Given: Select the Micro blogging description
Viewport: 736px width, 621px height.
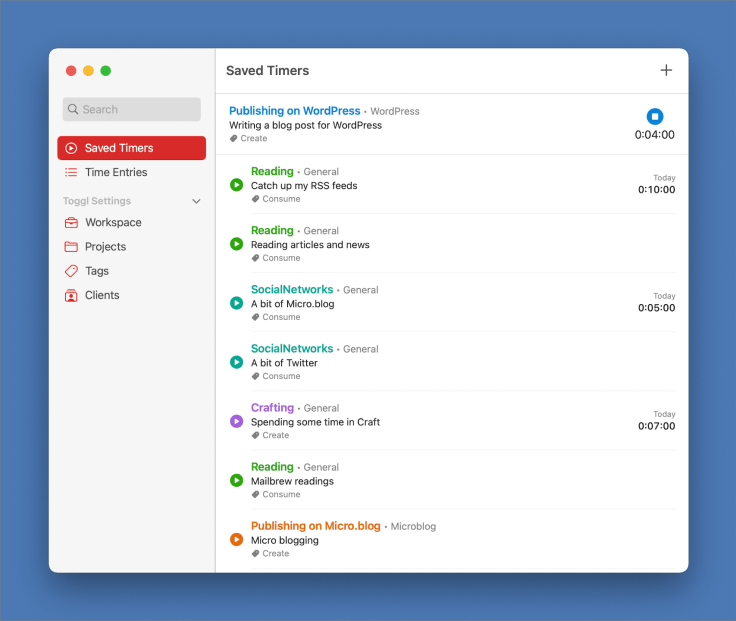Looking at the screenshot, I should [285, 541].
